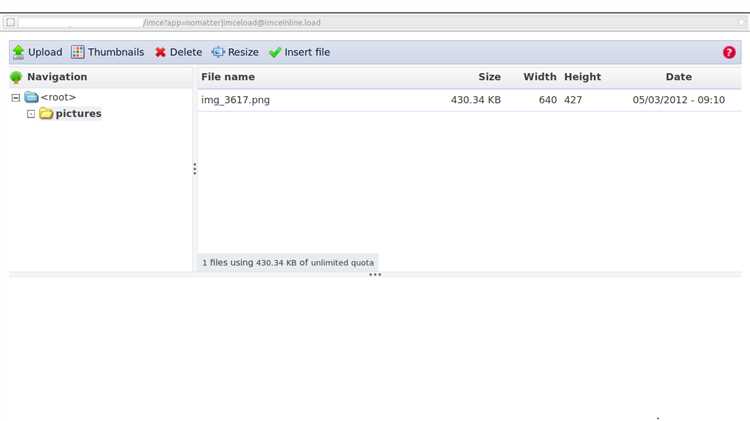The height and width of the screenshot is (421, 750).
Task: Click the green Navigation tree icon
Action: point(16,77)
